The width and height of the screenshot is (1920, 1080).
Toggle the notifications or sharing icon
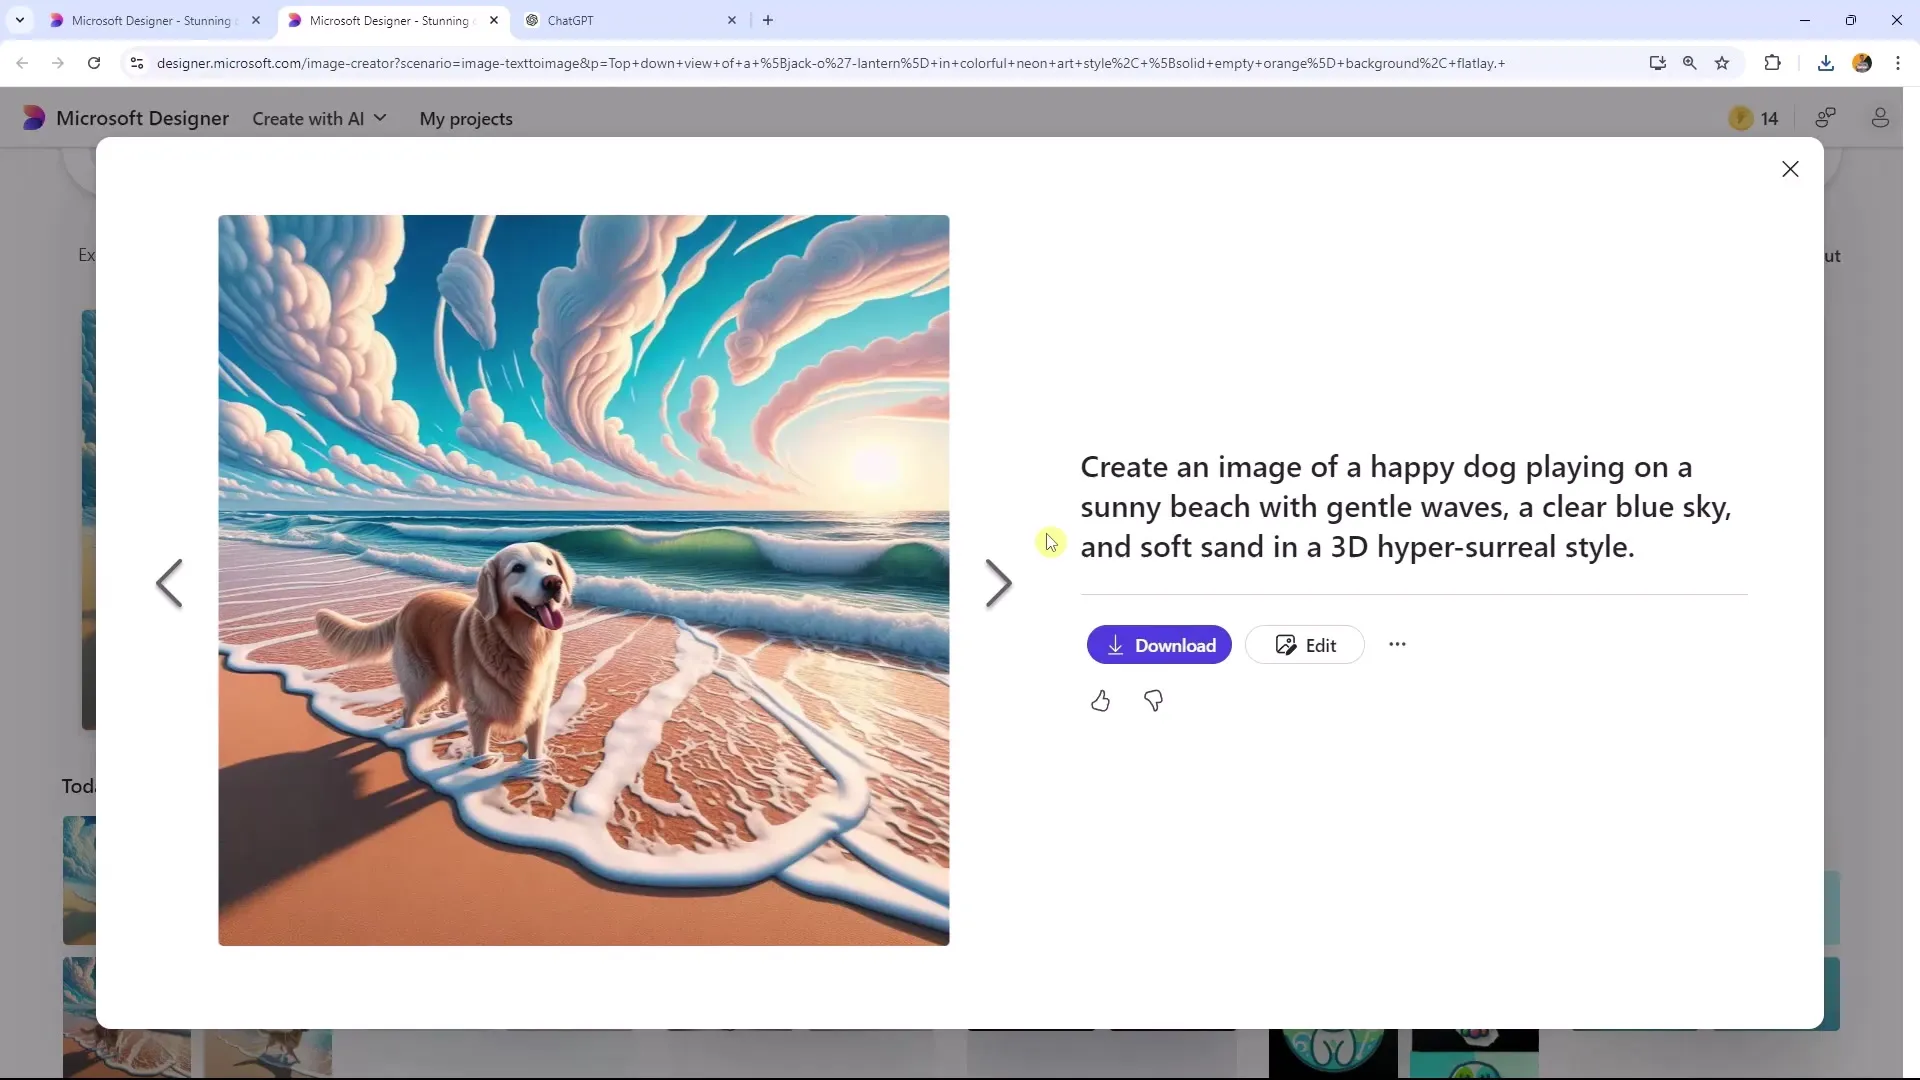(1828, 119)
